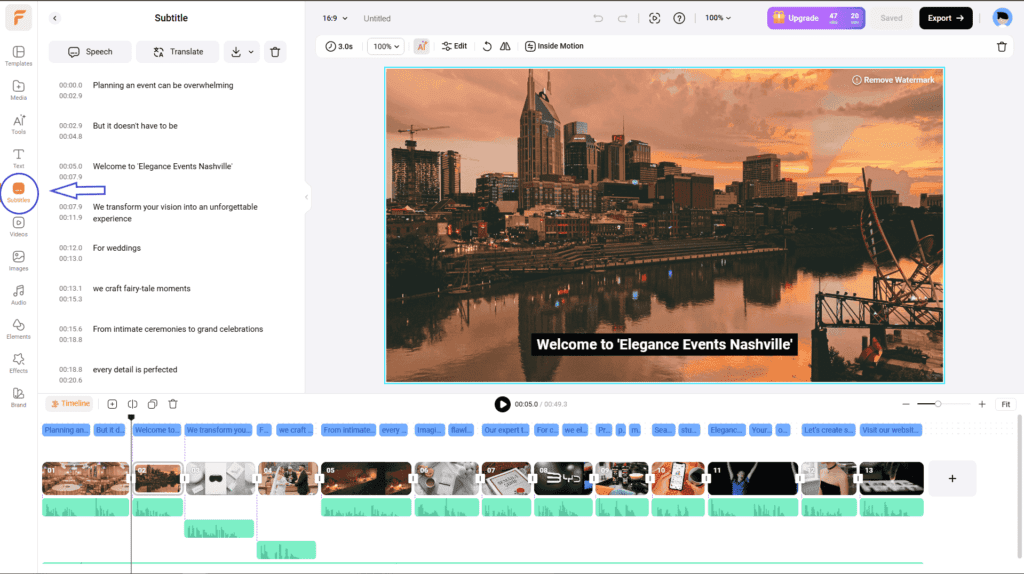Select scene 05 thumbnail in timeline
The width and height of the screenshot is (1024, 574).
coord(366,478)
